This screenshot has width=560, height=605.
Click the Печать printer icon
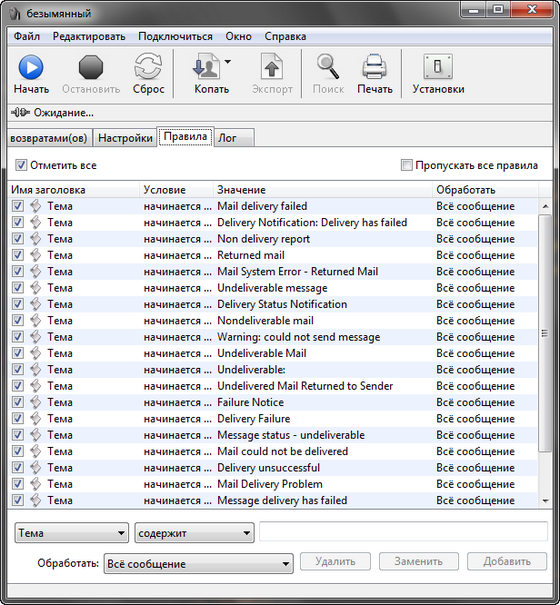(x=374, y=67)
